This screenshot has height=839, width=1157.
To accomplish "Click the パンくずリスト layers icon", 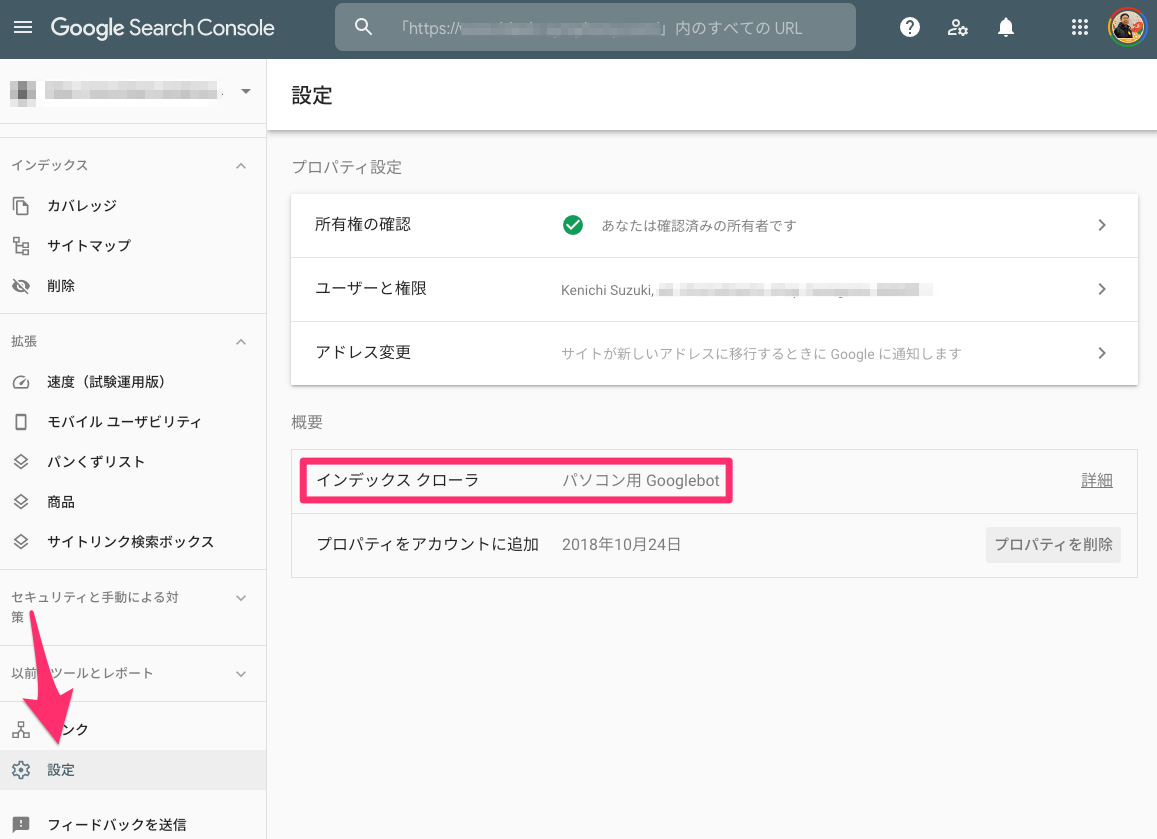I will click(x=21, y=461).
